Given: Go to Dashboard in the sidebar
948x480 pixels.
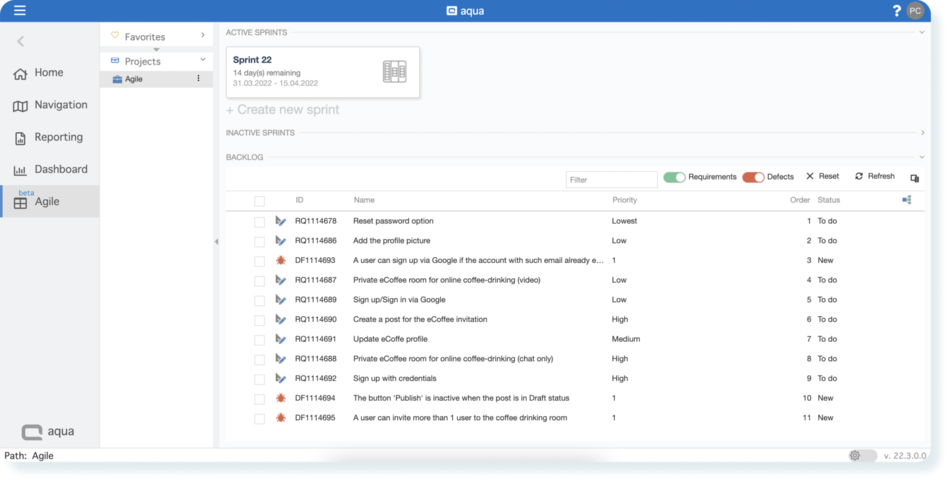Looking at the screenshot, I should coord(60,170).
